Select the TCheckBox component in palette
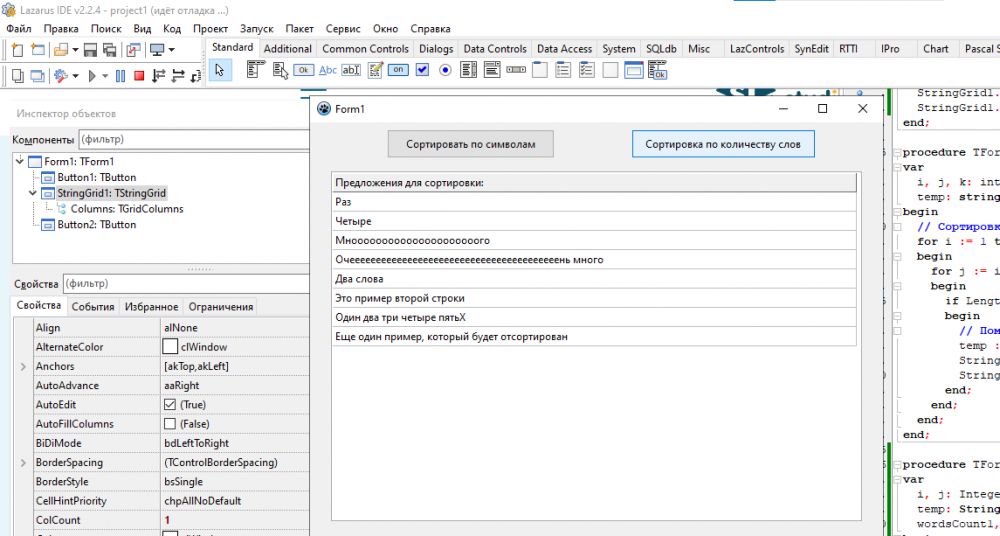 pos(422,70)
